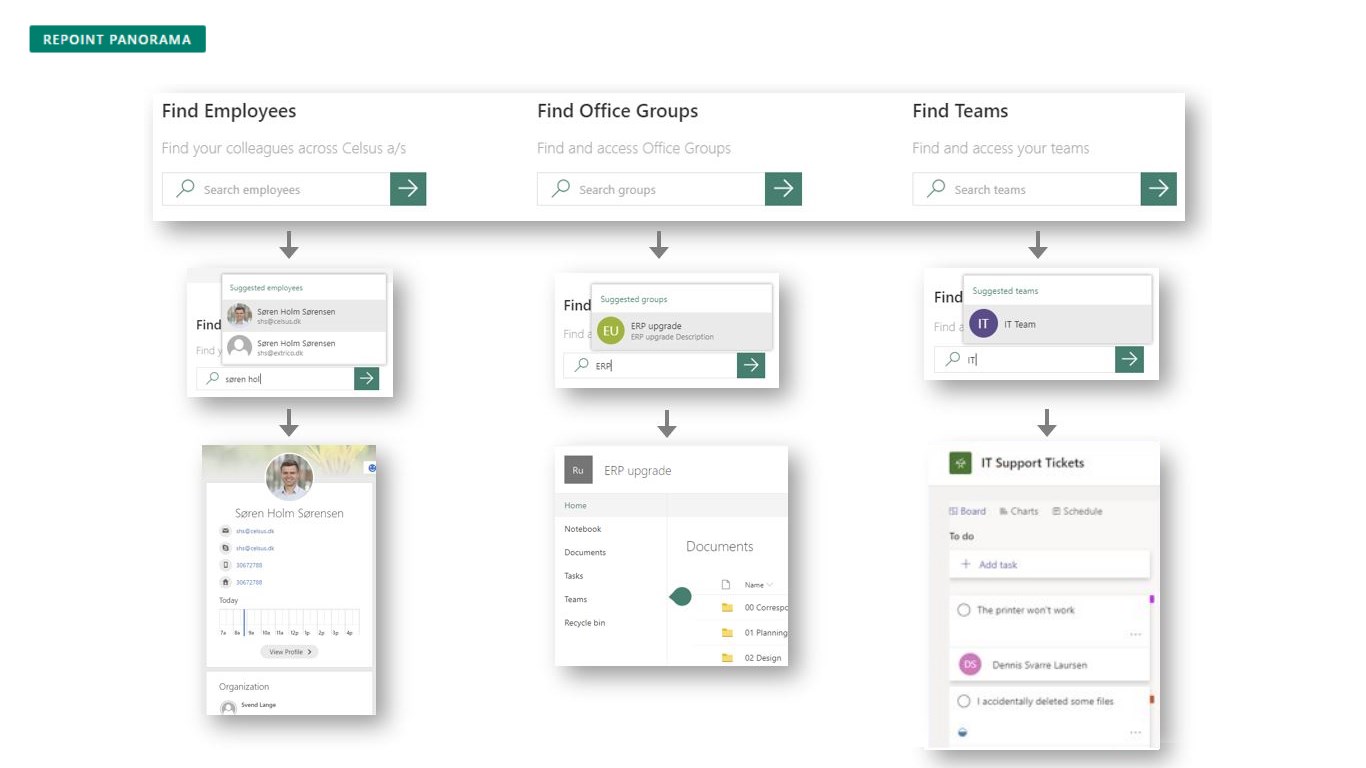Click the green arrow beside Search groups
Viewport: 1366px width, 768px height.
pyautogui.click(x=783, y=189)
